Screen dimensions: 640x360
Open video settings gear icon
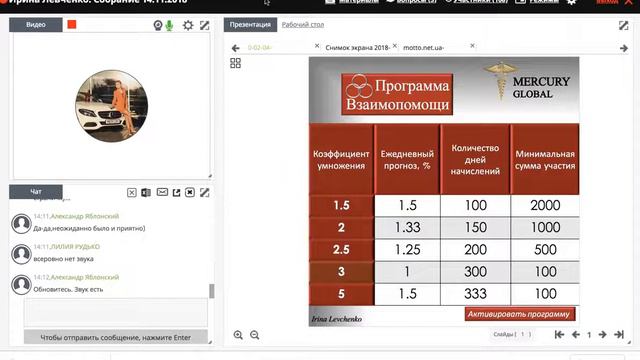point(188,25)
